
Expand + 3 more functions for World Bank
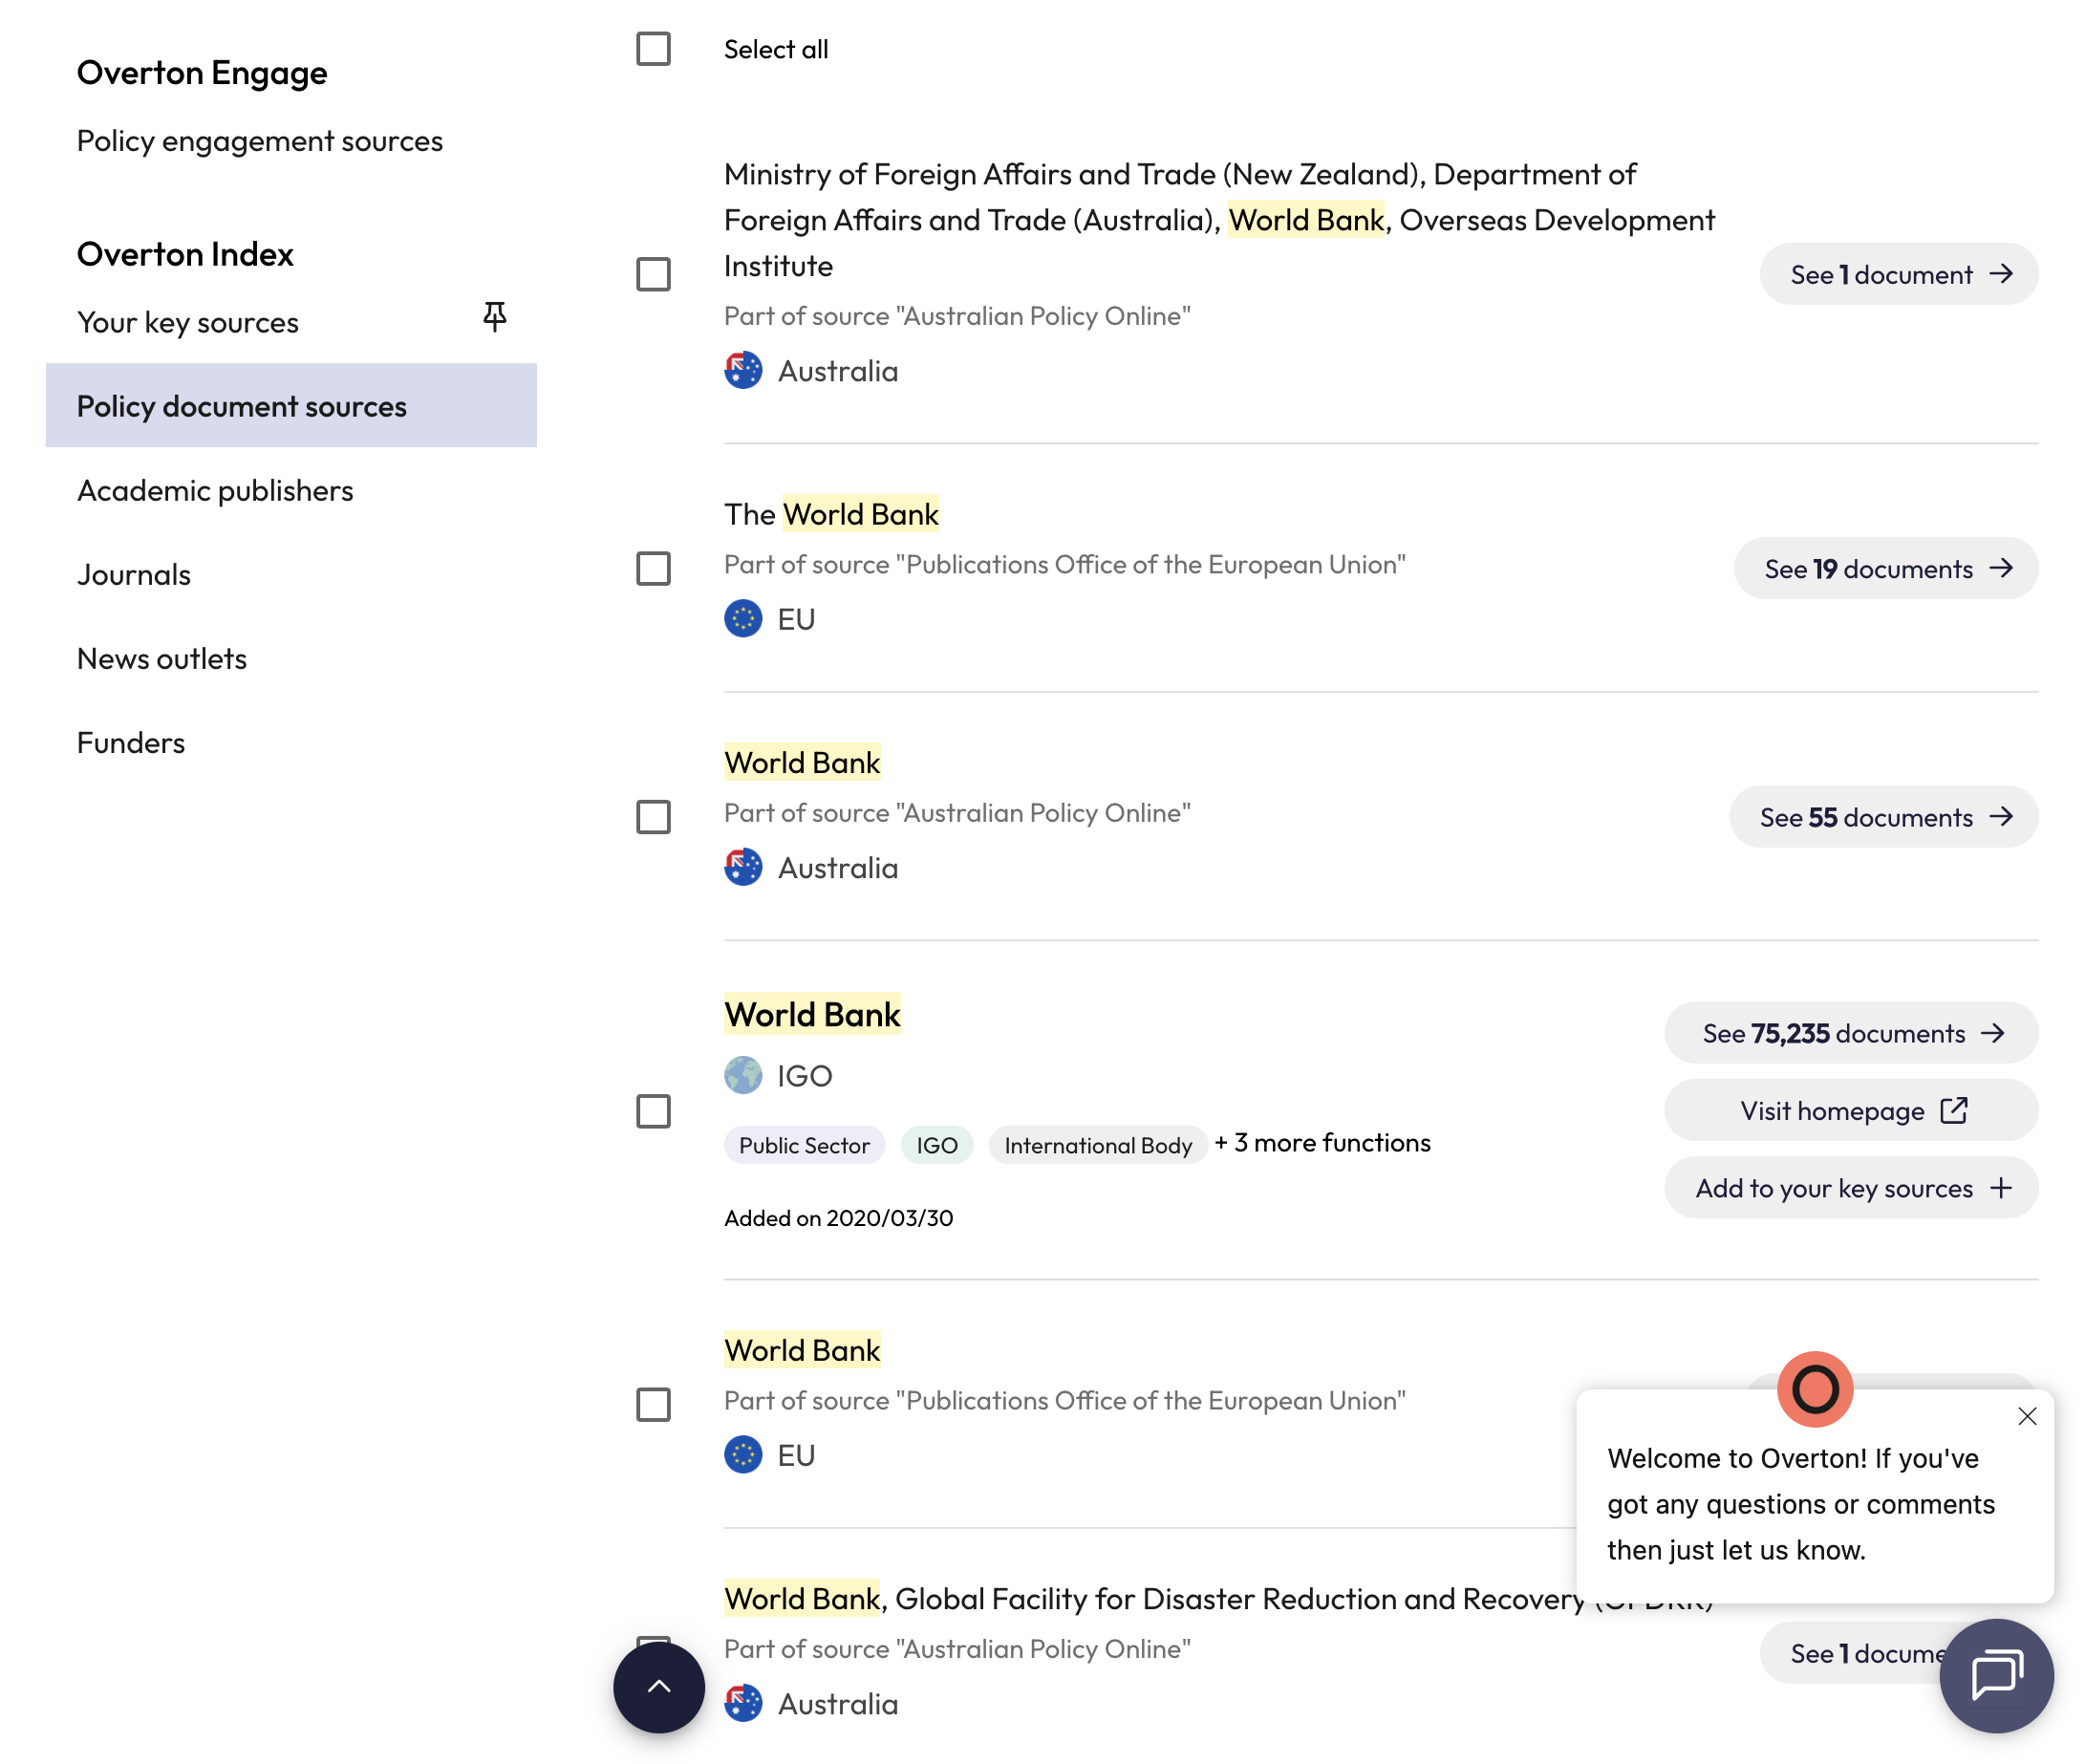[x=1322, y=1143]
